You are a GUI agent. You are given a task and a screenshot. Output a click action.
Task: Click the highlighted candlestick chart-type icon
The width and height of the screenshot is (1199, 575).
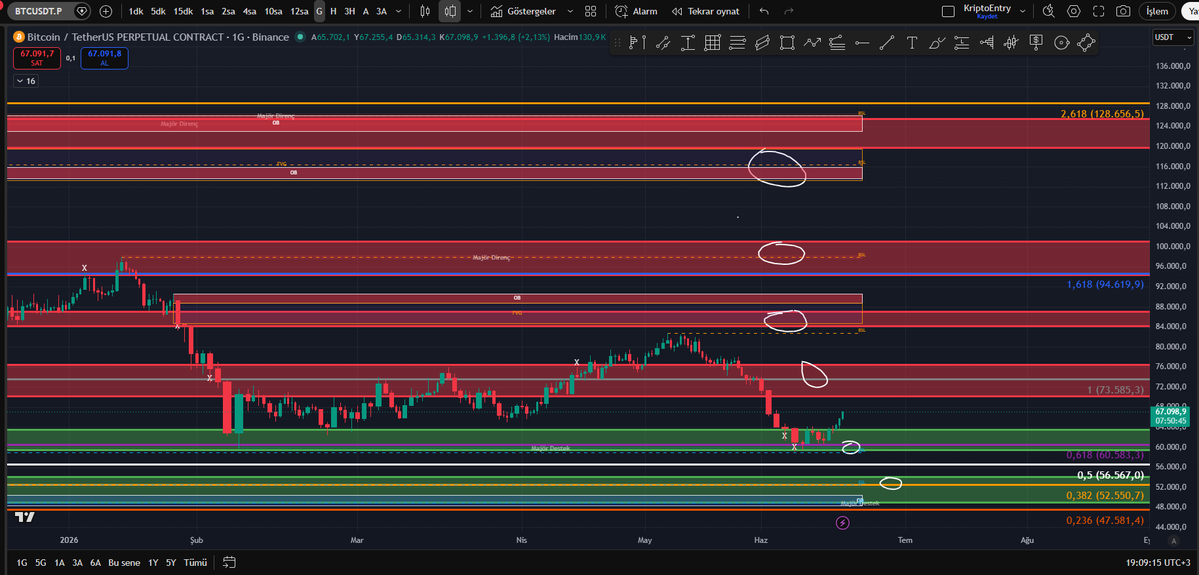click(450, 11)
